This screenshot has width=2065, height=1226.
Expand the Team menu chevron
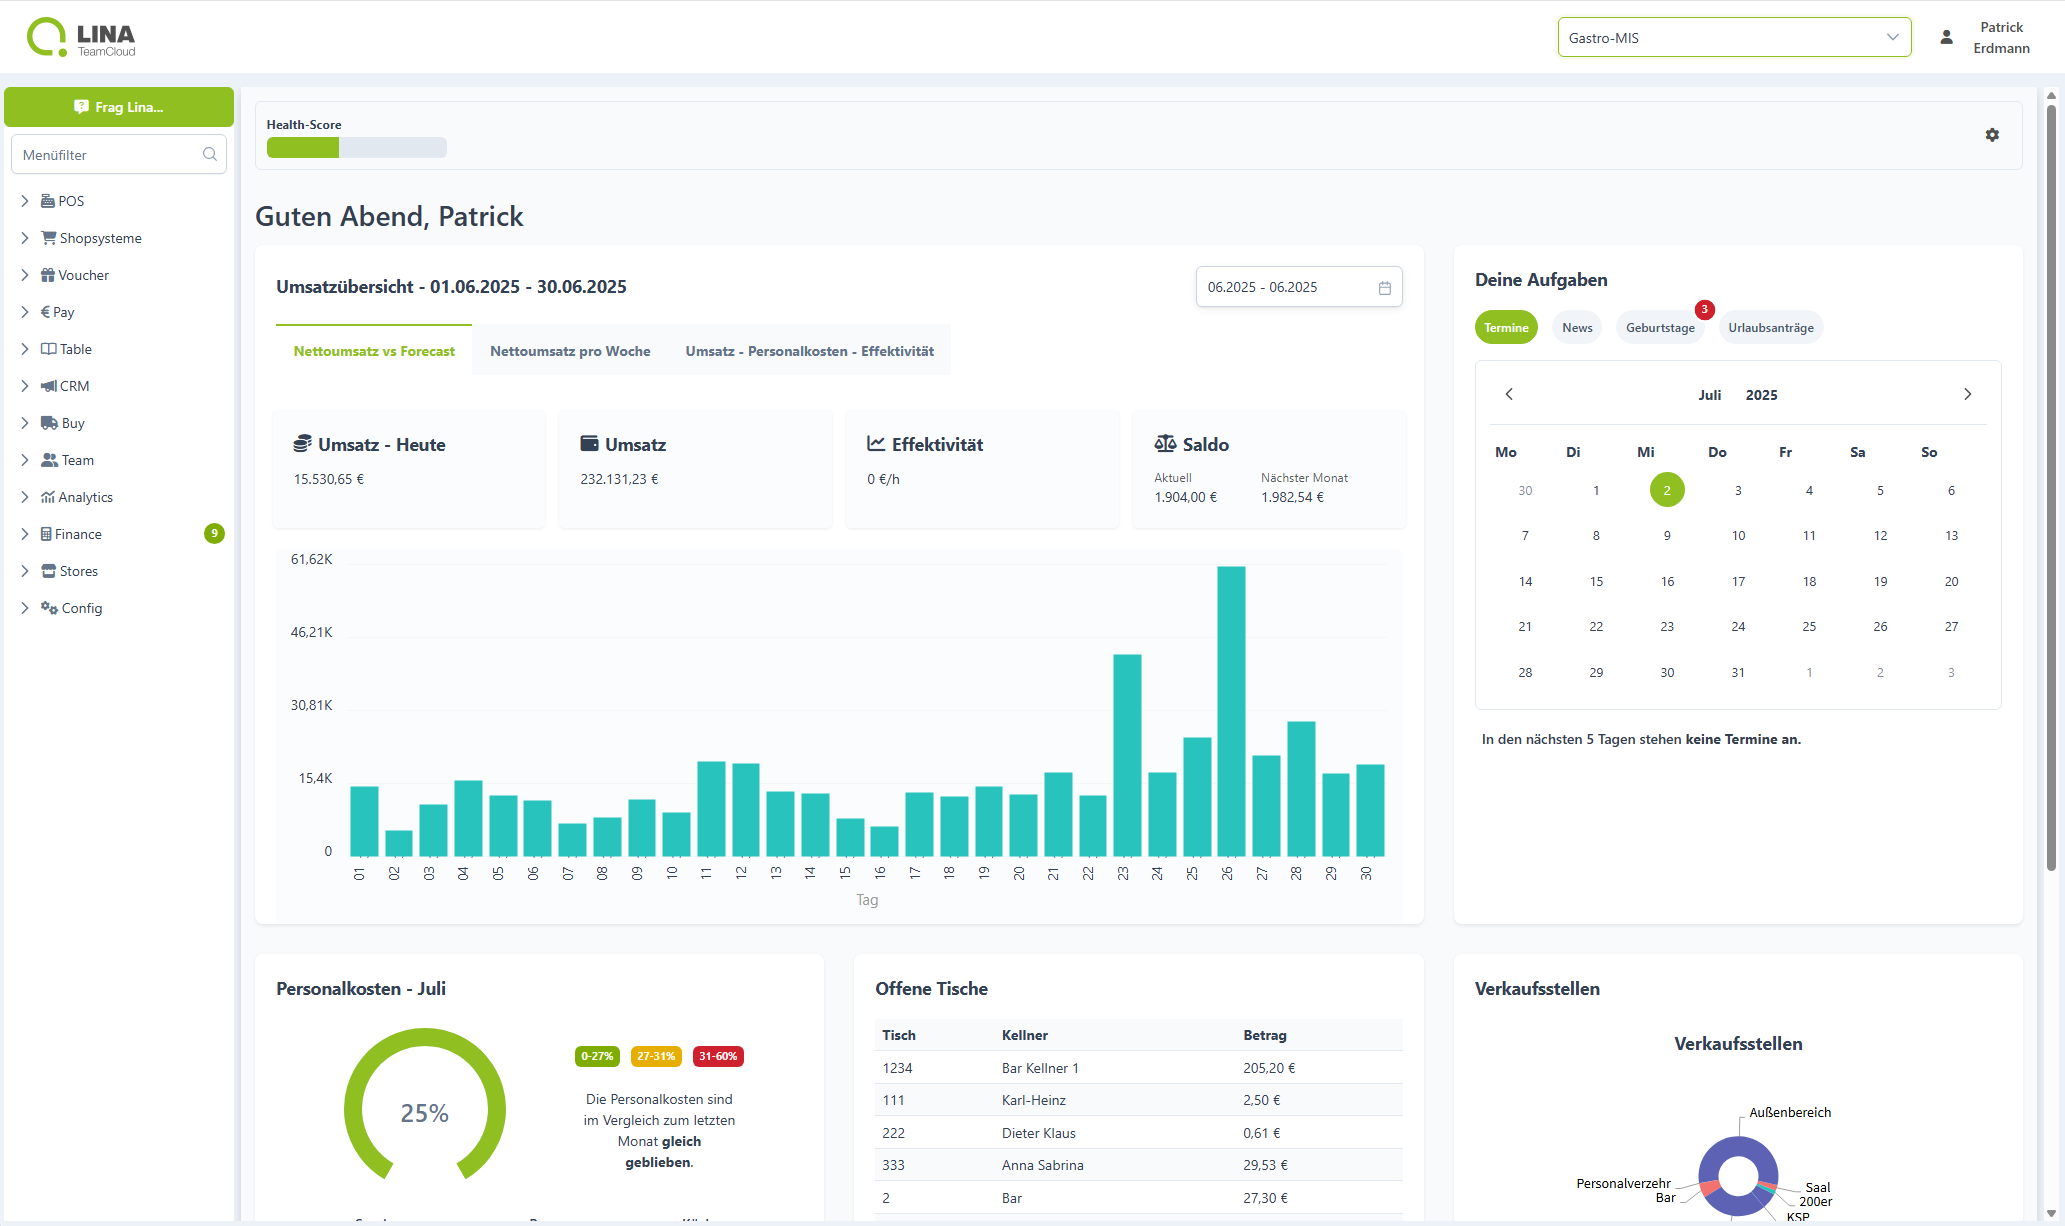coord(25,460)
